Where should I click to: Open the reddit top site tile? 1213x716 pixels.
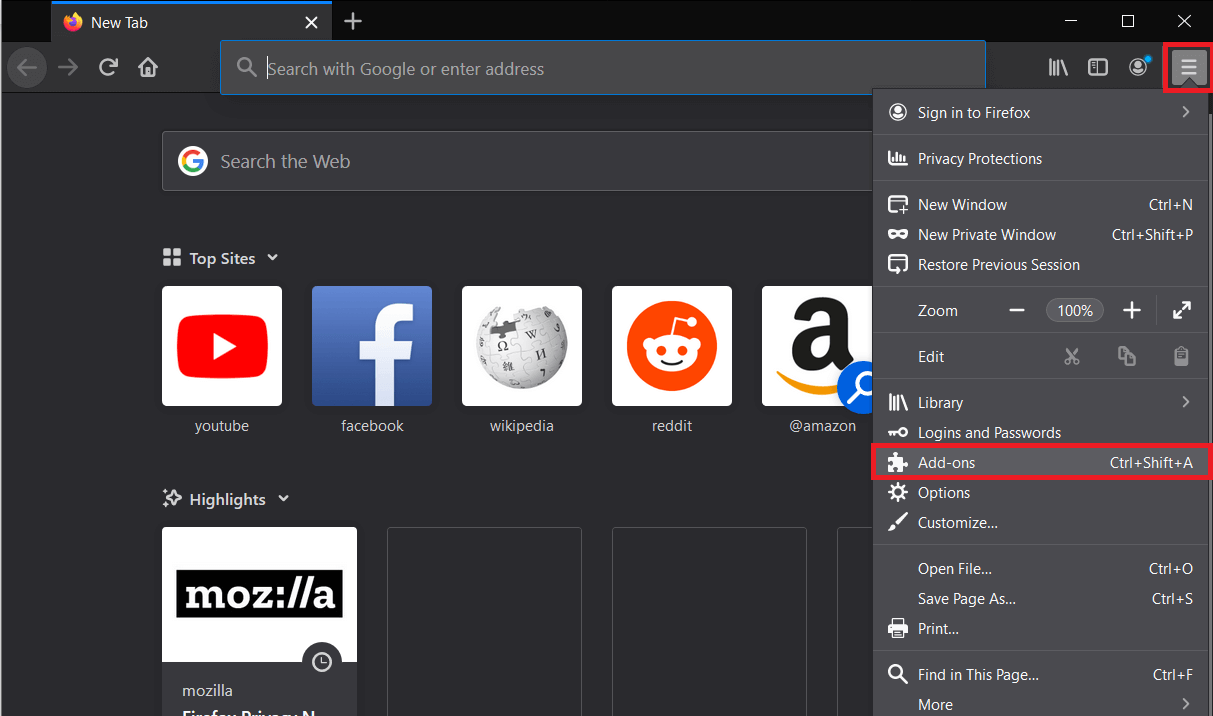(x=671, y=346)
